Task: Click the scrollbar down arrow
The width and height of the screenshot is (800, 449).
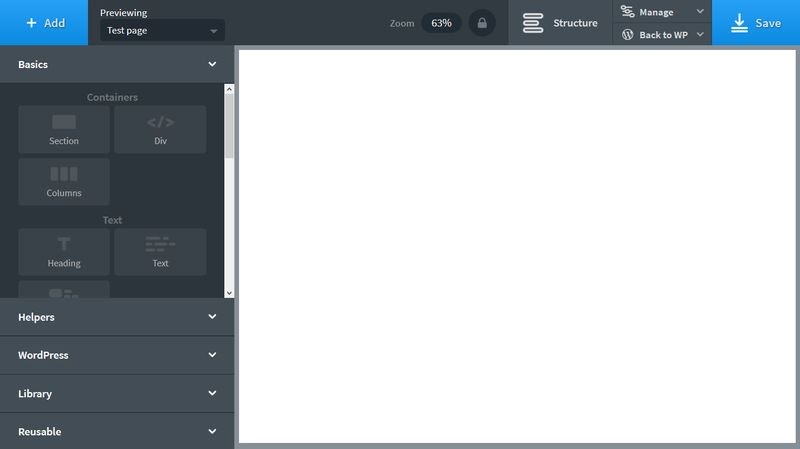Action: click(229, 293)
